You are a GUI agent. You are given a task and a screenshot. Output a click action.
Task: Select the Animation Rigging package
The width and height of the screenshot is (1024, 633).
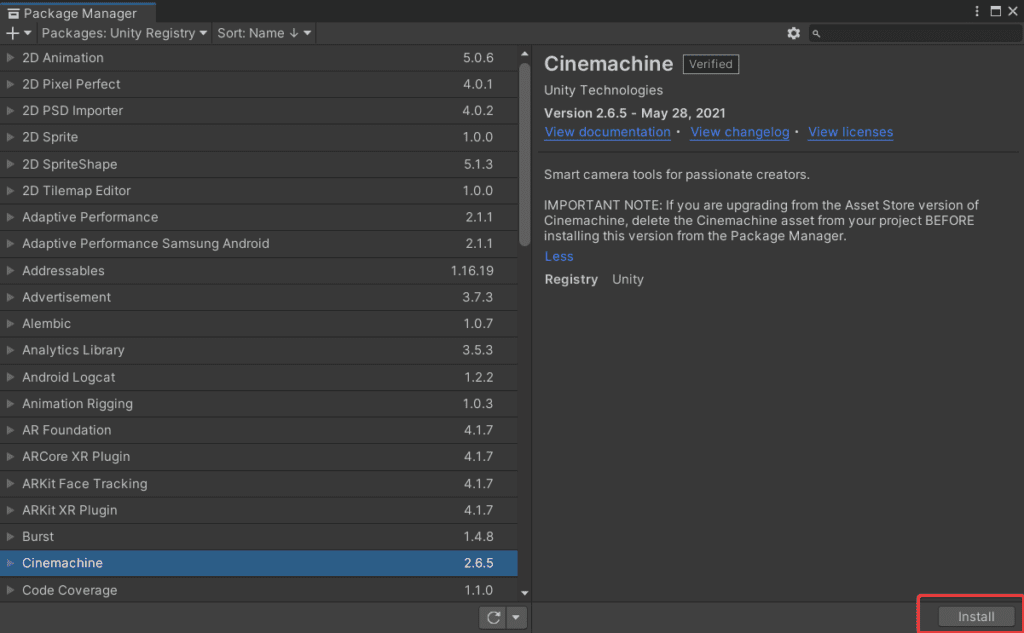coord(259,404)
